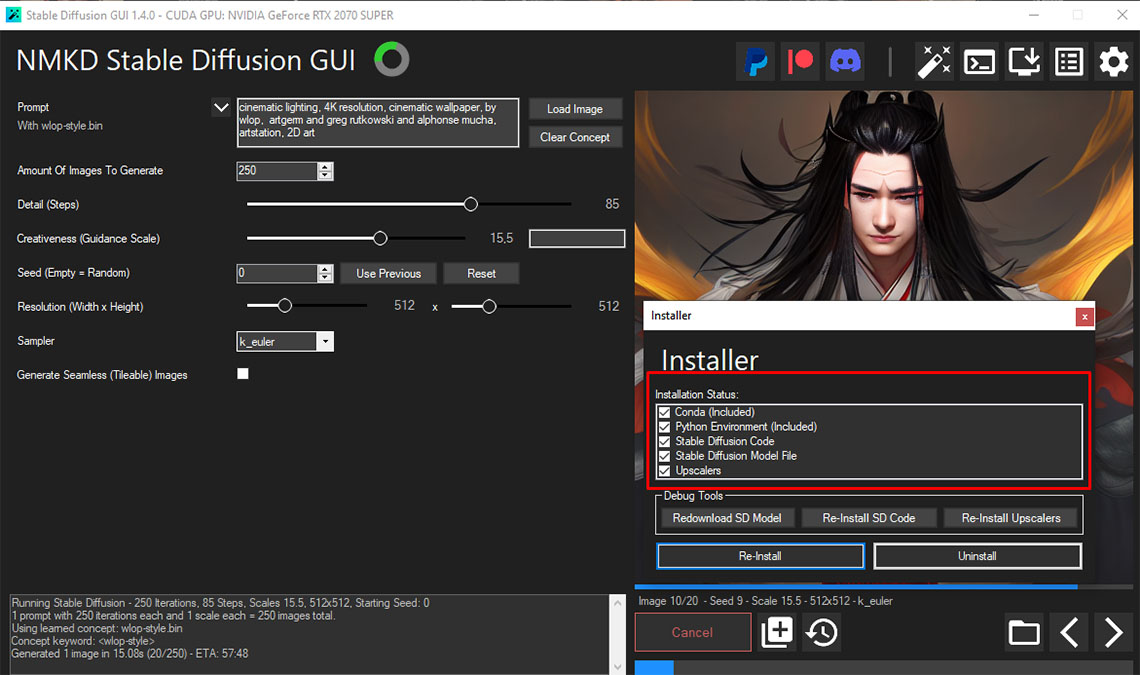
Task: Click the log panel scroll down arrow
Action: pos(617,666)
